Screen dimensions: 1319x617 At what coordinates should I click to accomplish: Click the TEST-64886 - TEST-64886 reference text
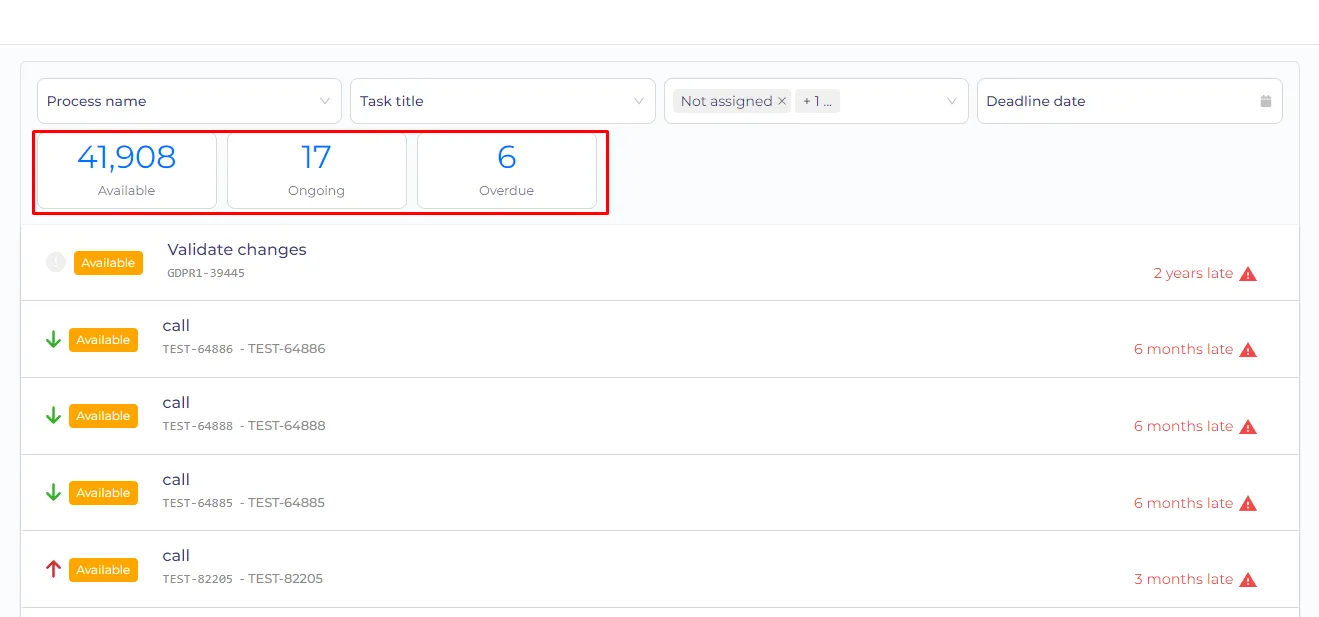pyautogui.click(x=244, y=349)
